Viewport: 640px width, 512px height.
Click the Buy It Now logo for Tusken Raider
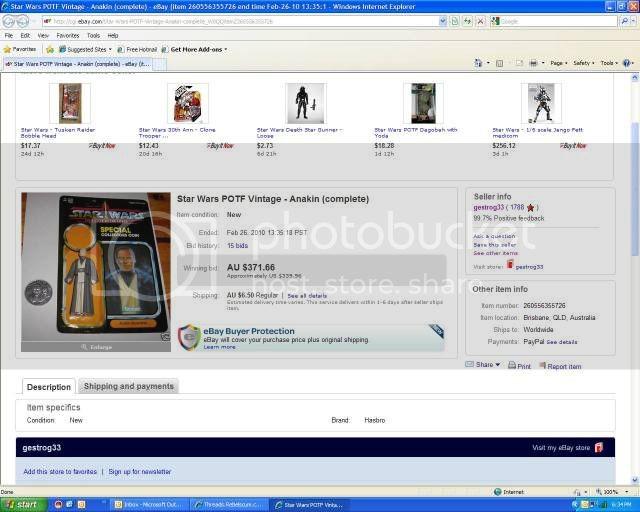(102, 146)
